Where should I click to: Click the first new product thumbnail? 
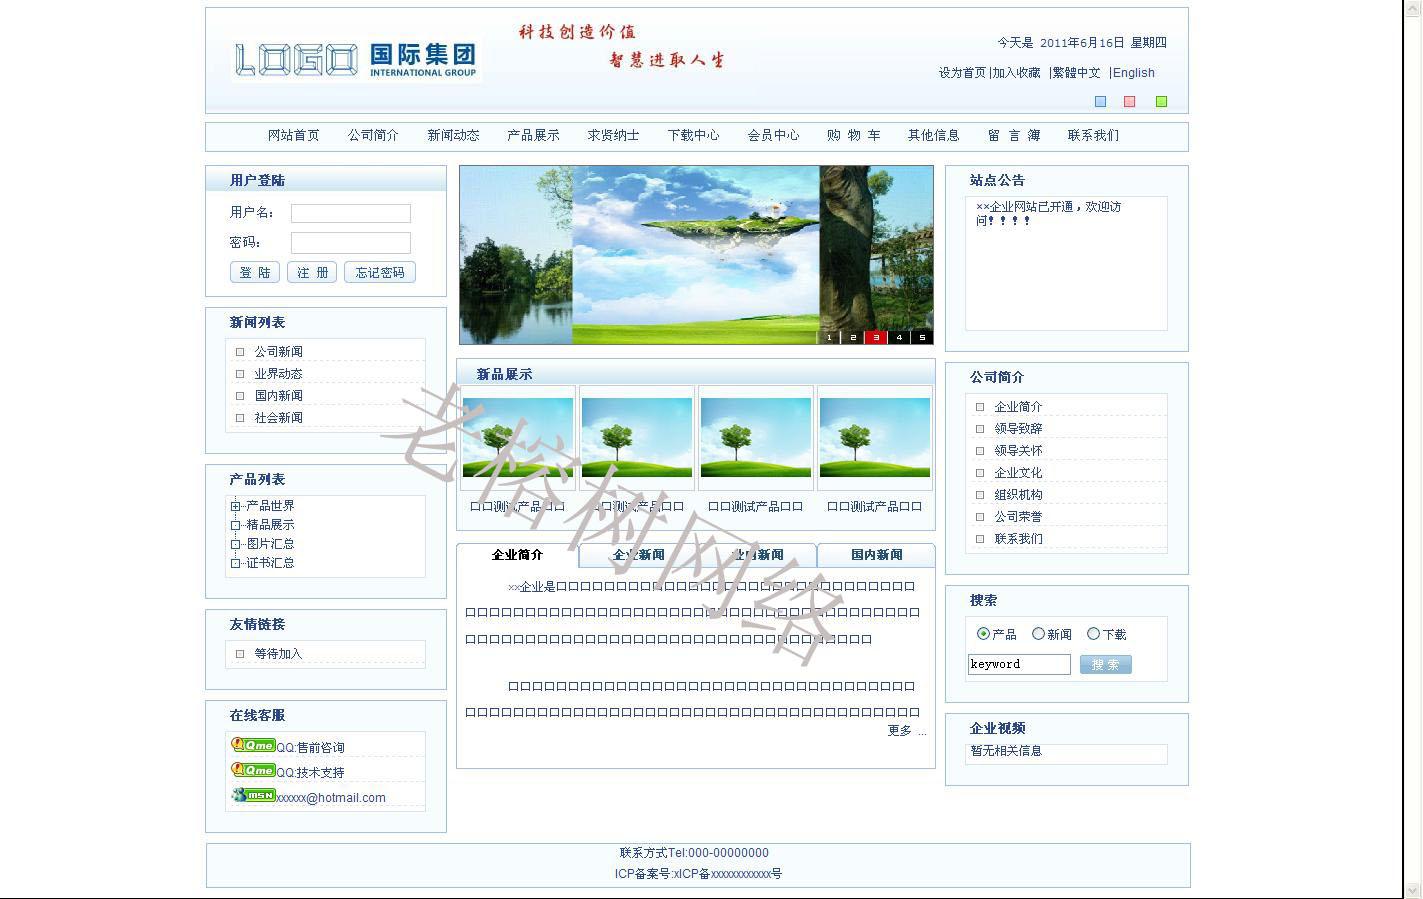518,438
